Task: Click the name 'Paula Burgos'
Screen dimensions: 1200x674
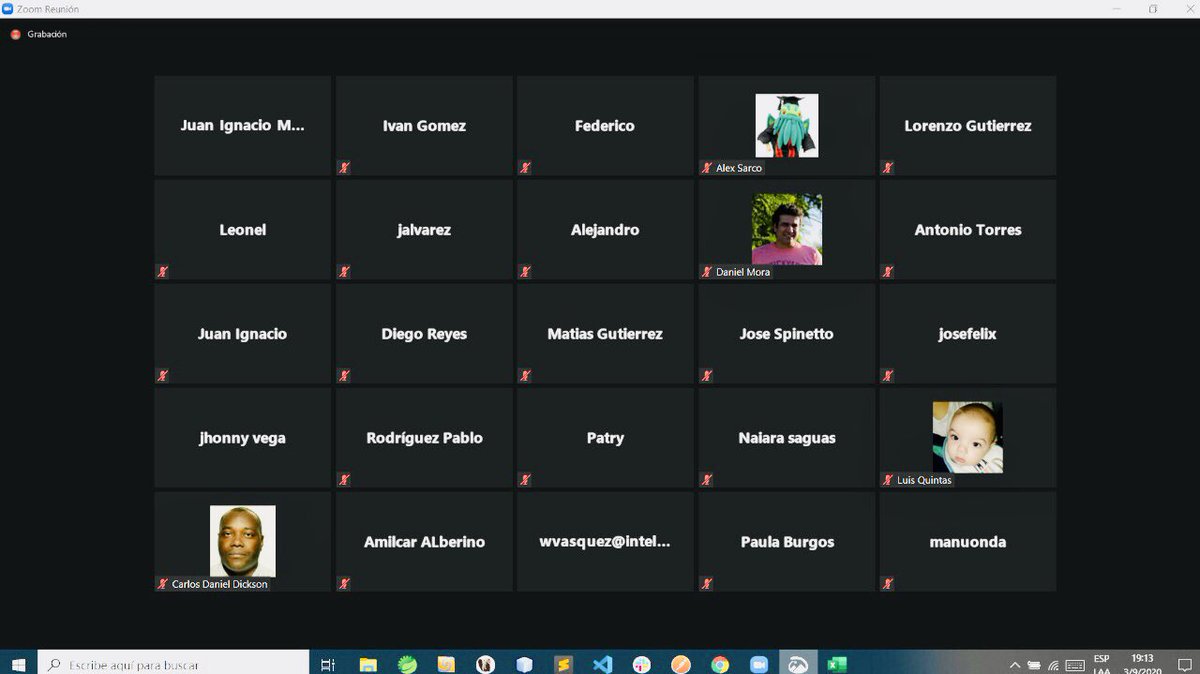Action: pyautogui.click(x=787, y=542)
